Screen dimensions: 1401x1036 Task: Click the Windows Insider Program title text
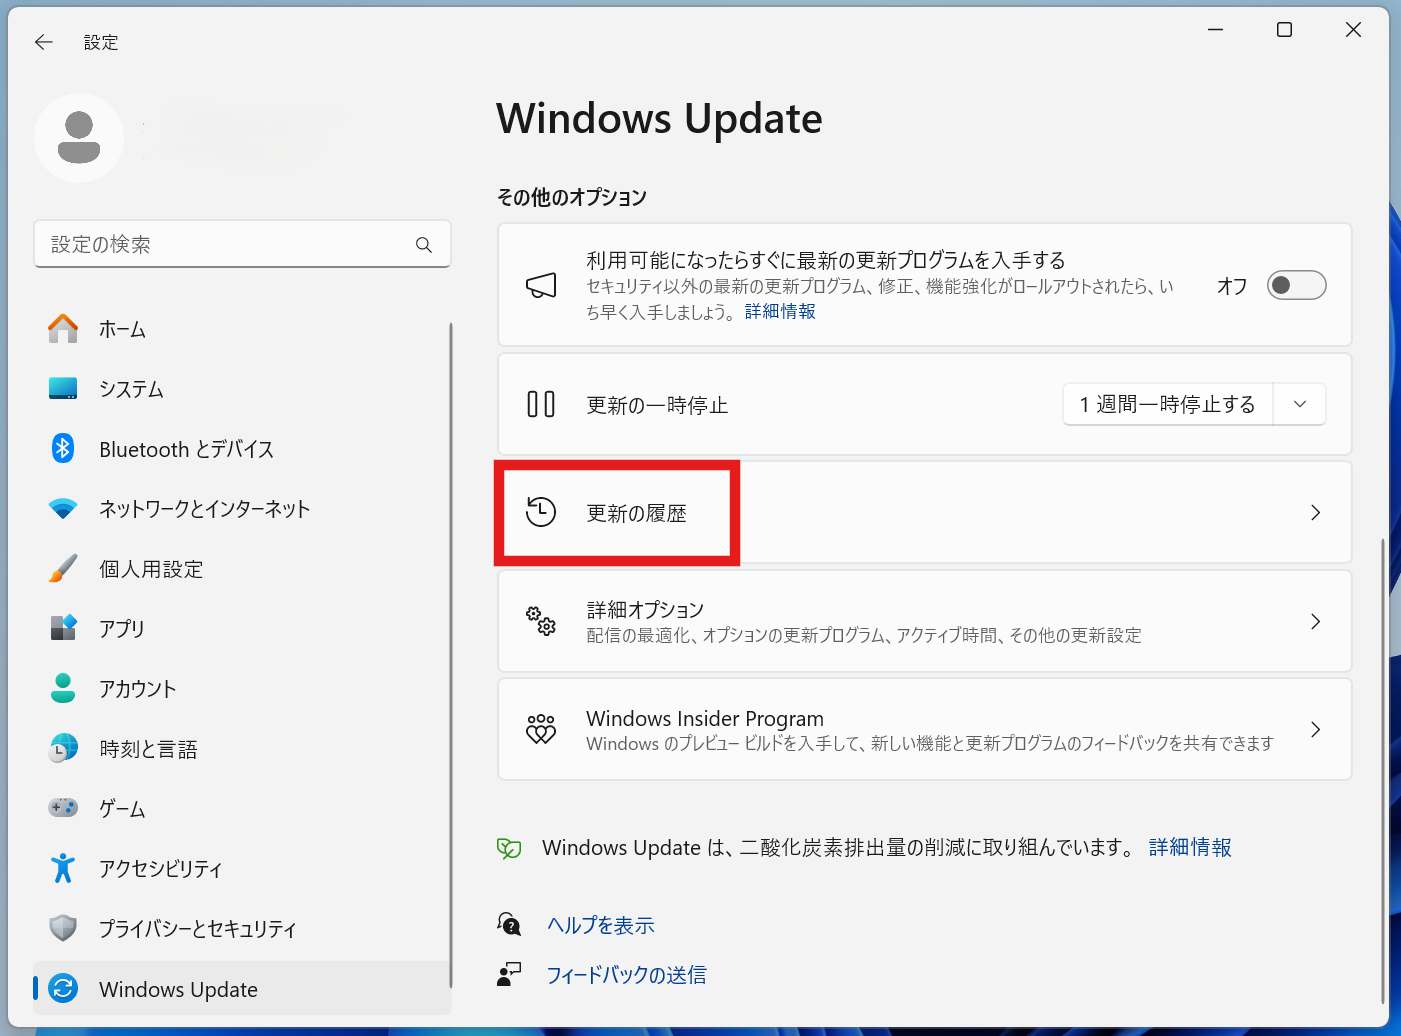point(705,718)
